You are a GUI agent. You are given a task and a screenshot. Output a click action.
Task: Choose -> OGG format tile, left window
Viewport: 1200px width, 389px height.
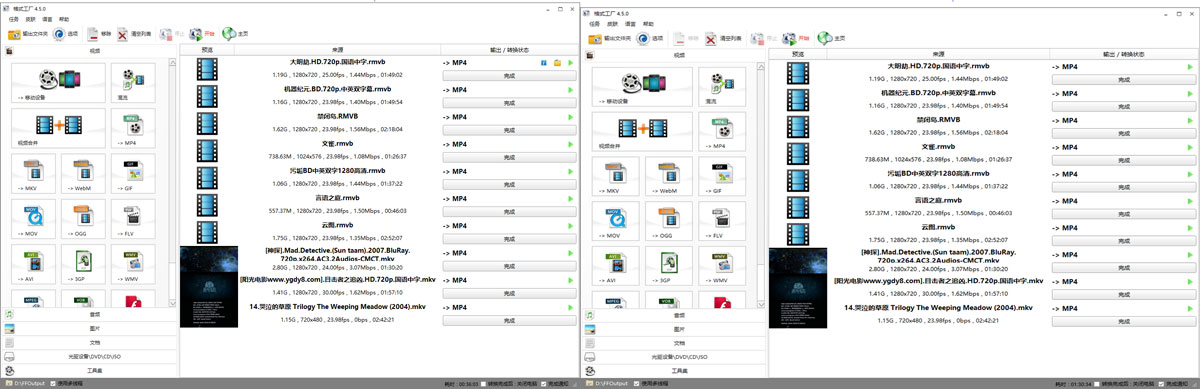point(83,220)
